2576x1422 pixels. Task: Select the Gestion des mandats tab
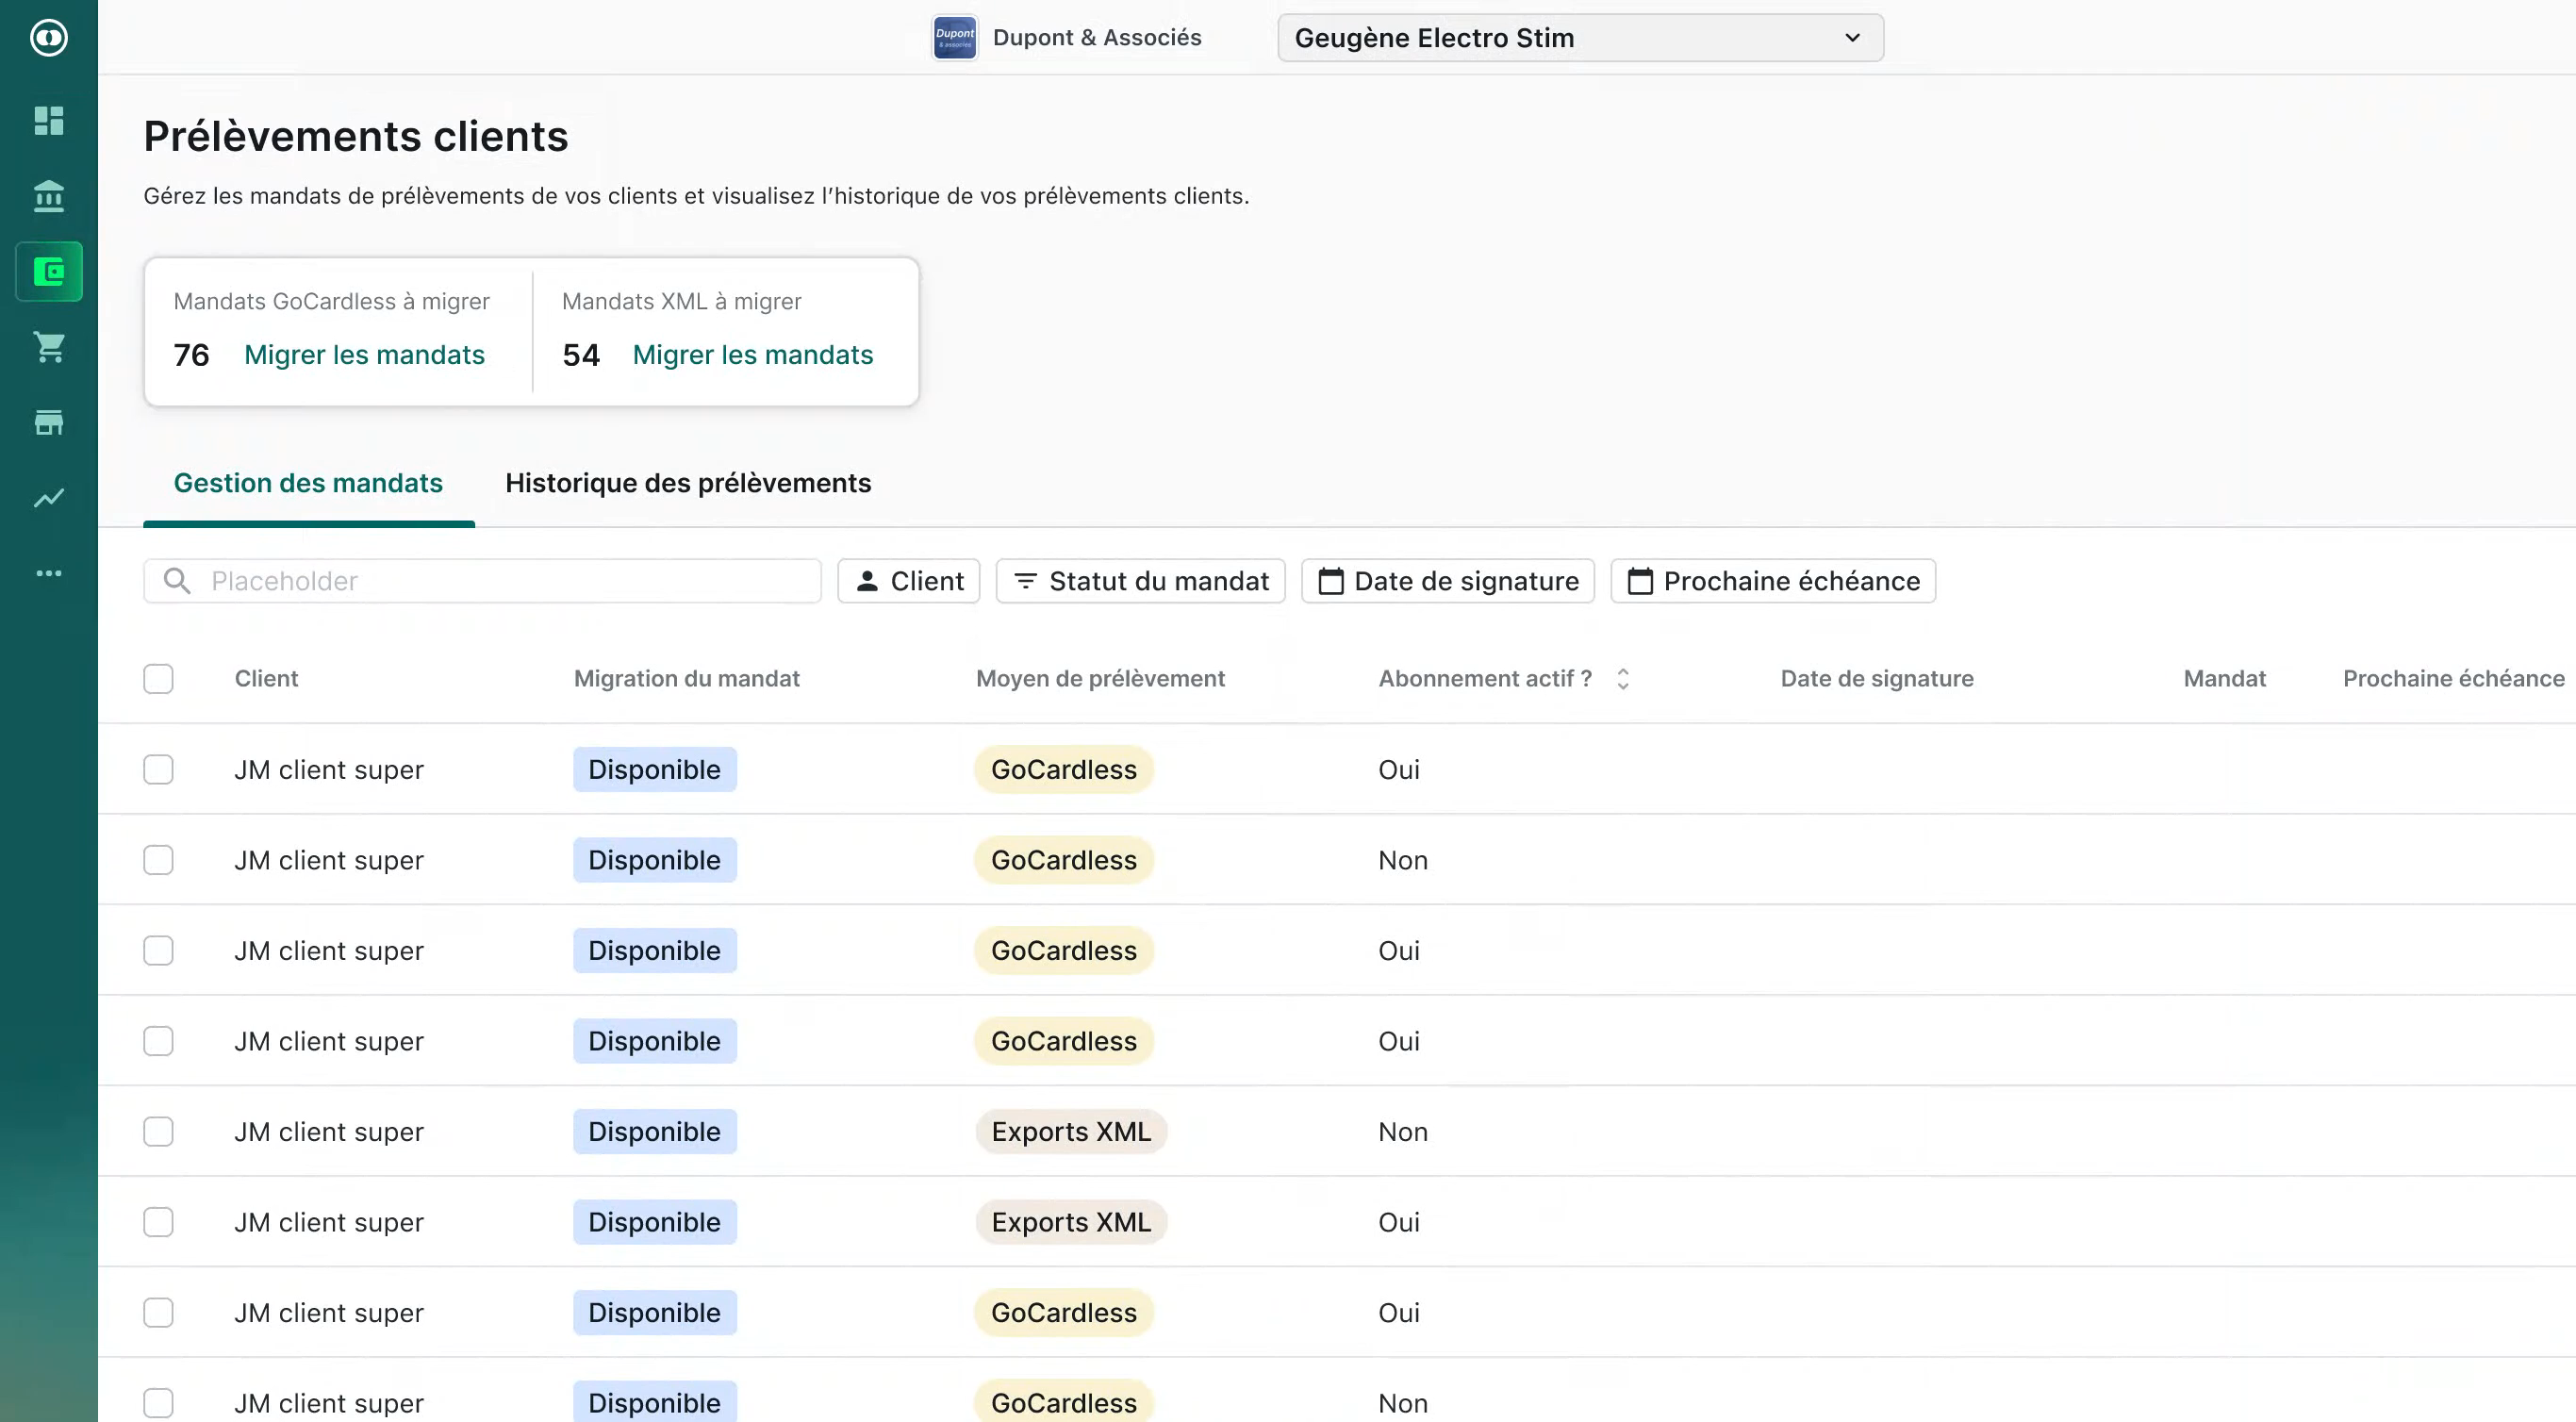308,483
